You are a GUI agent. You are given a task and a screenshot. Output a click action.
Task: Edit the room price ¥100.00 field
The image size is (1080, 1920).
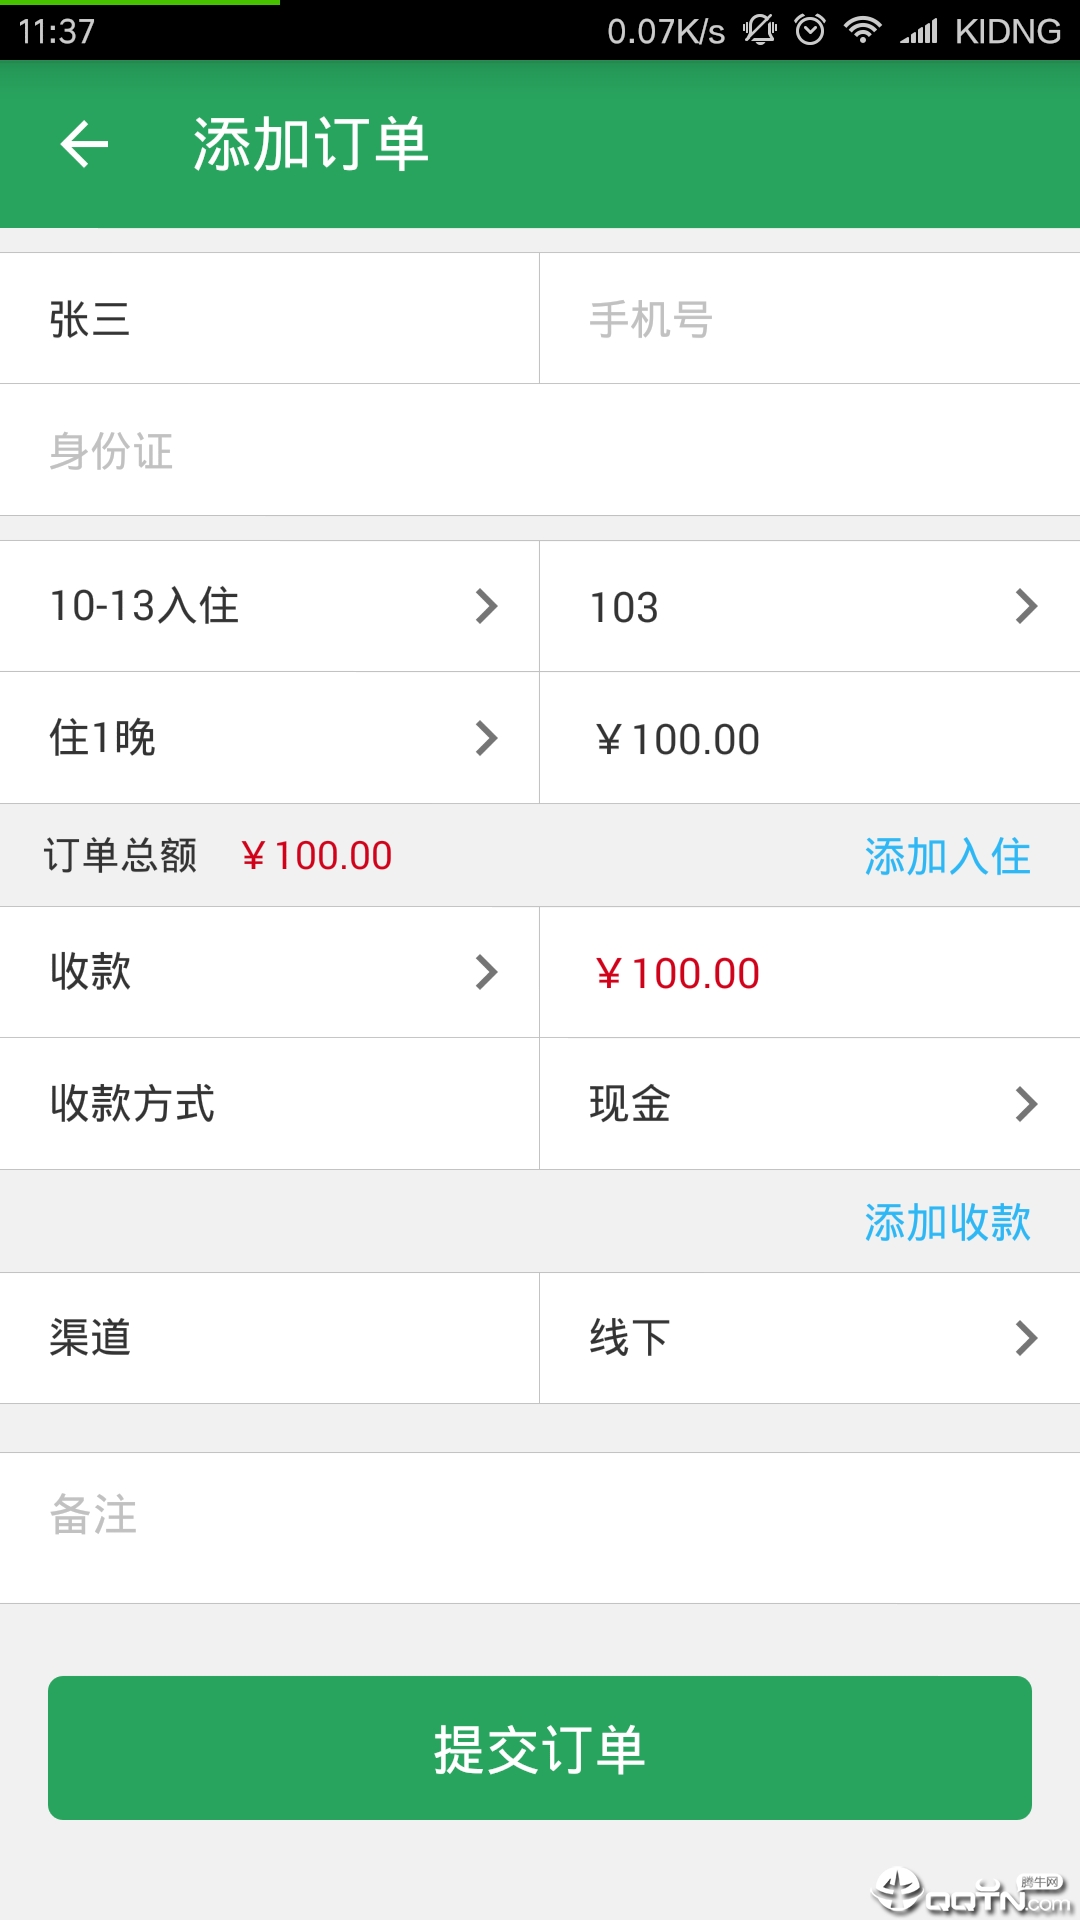click(x=810, y=738)
